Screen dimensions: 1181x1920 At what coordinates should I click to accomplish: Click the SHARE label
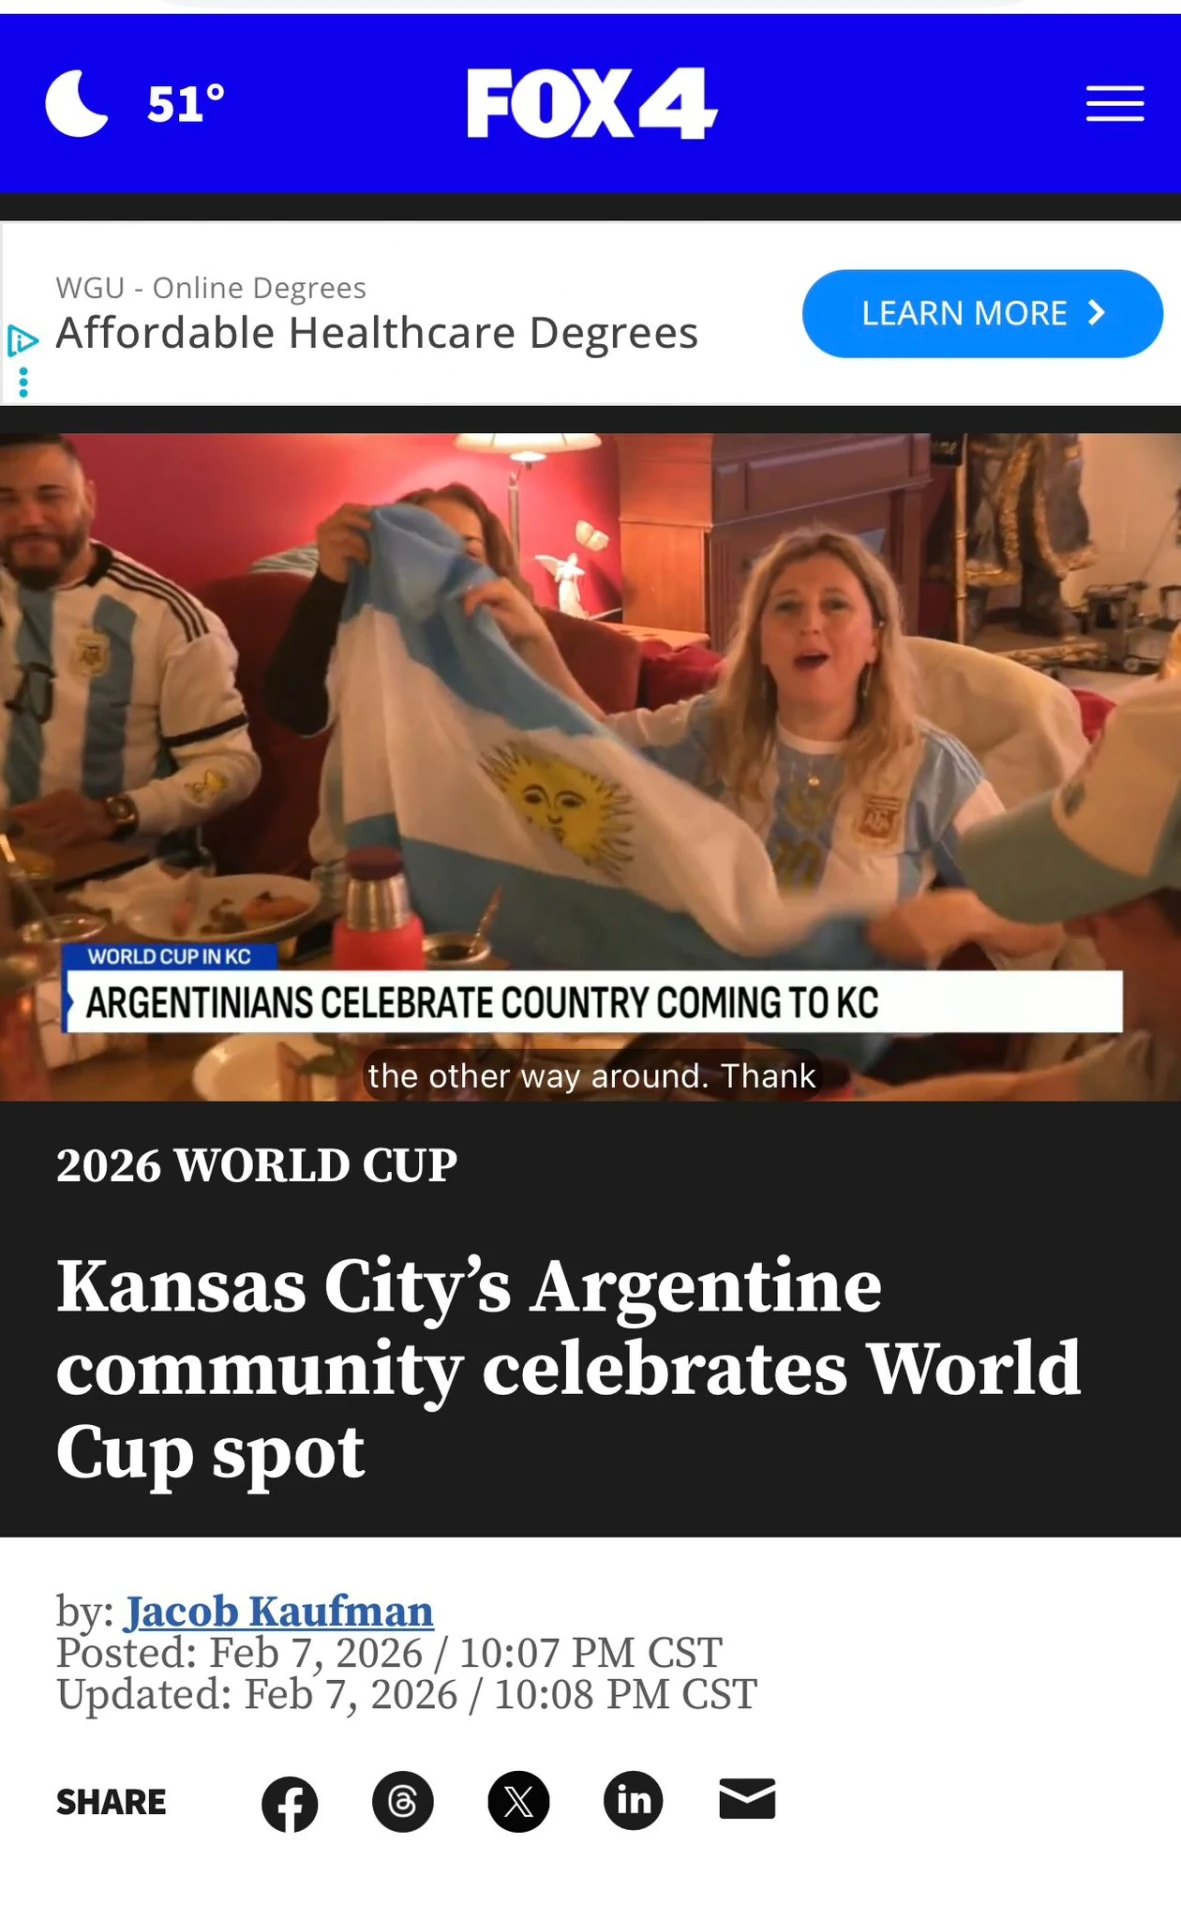point(111,1802)
